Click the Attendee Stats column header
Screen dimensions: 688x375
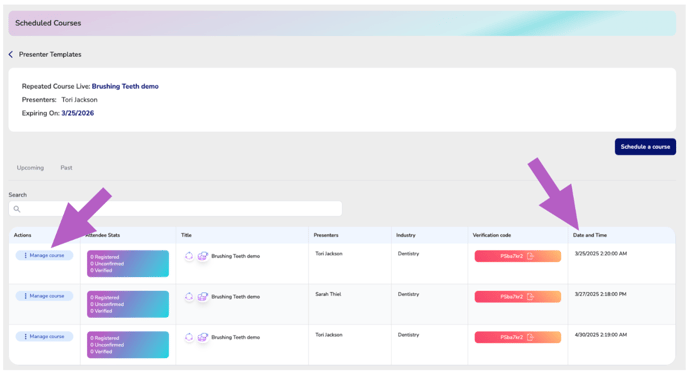(103, 235)
